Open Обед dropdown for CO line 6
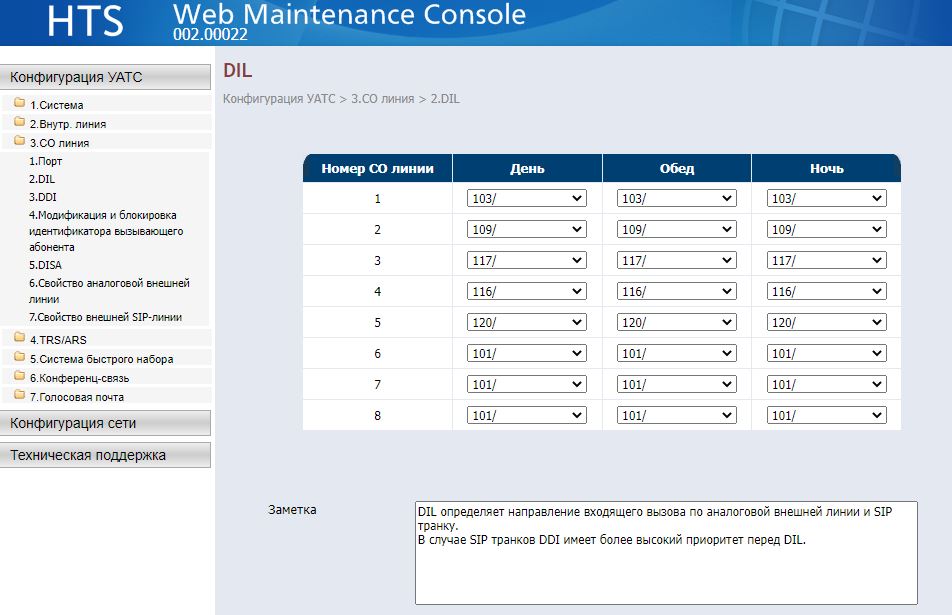The width and height of the screenshot is (952, 615). pyautogui.click(x=676, y=353)
